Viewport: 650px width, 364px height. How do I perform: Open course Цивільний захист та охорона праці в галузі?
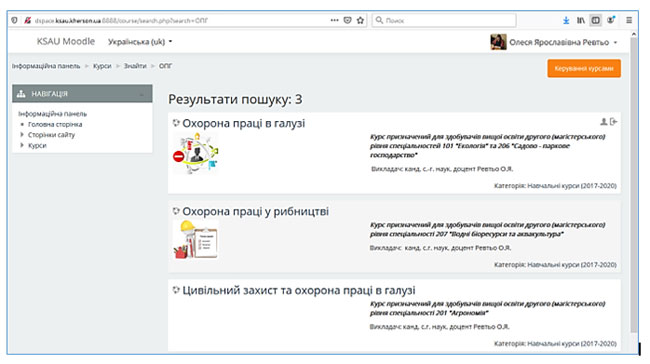[x=299, y=290]
